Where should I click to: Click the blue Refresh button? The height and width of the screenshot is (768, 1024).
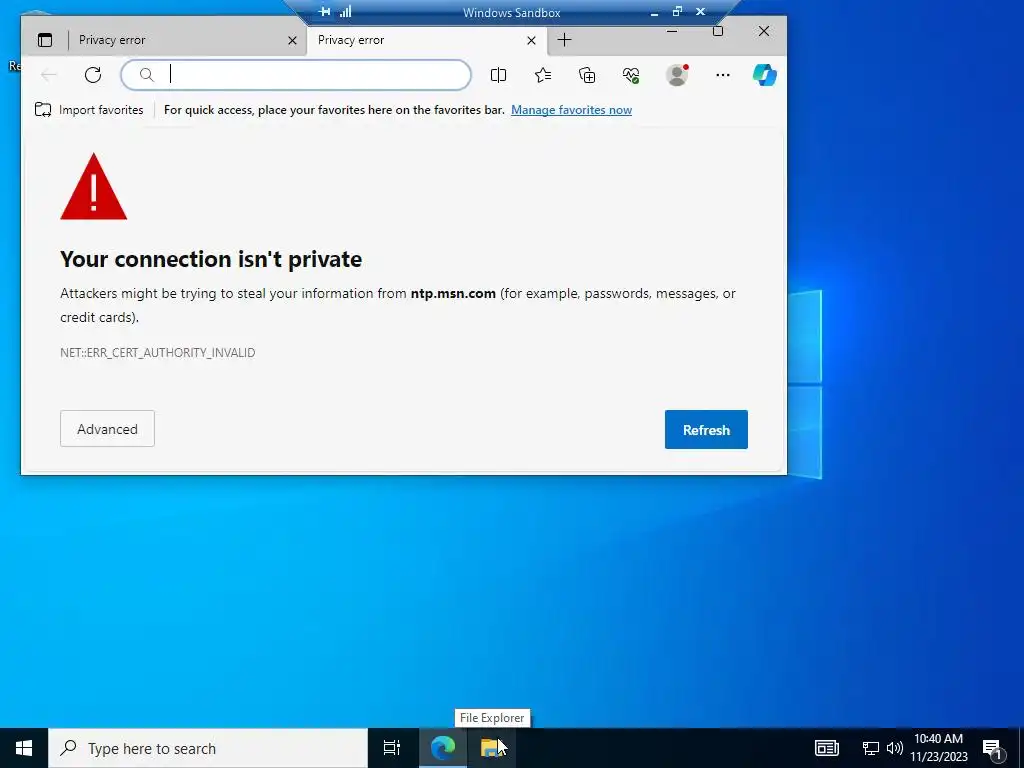click(706, 430)
